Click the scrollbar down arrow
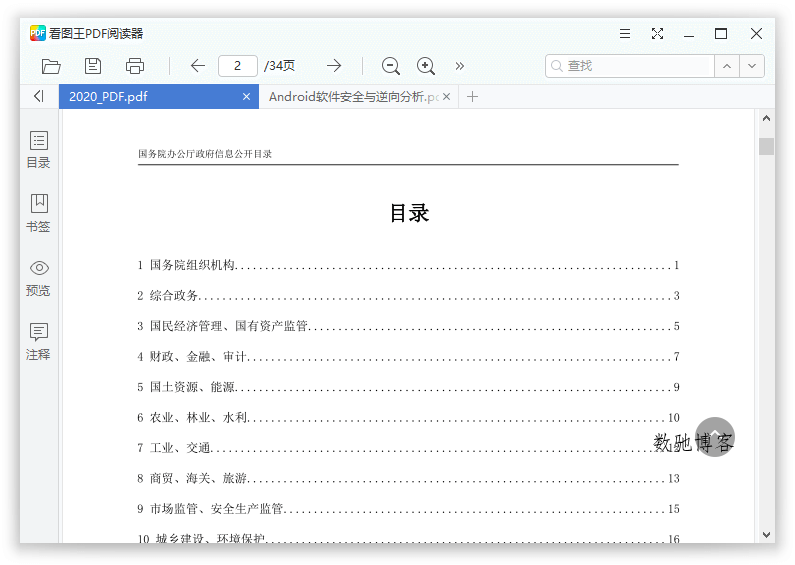 766,535
